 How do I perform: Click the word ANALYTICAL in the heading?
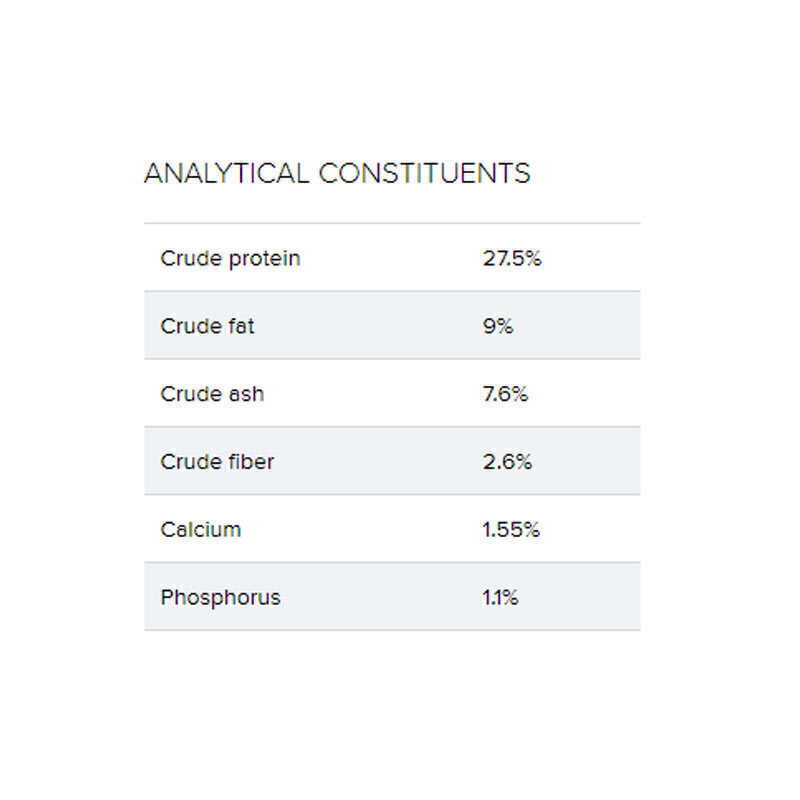click(226, 174)
